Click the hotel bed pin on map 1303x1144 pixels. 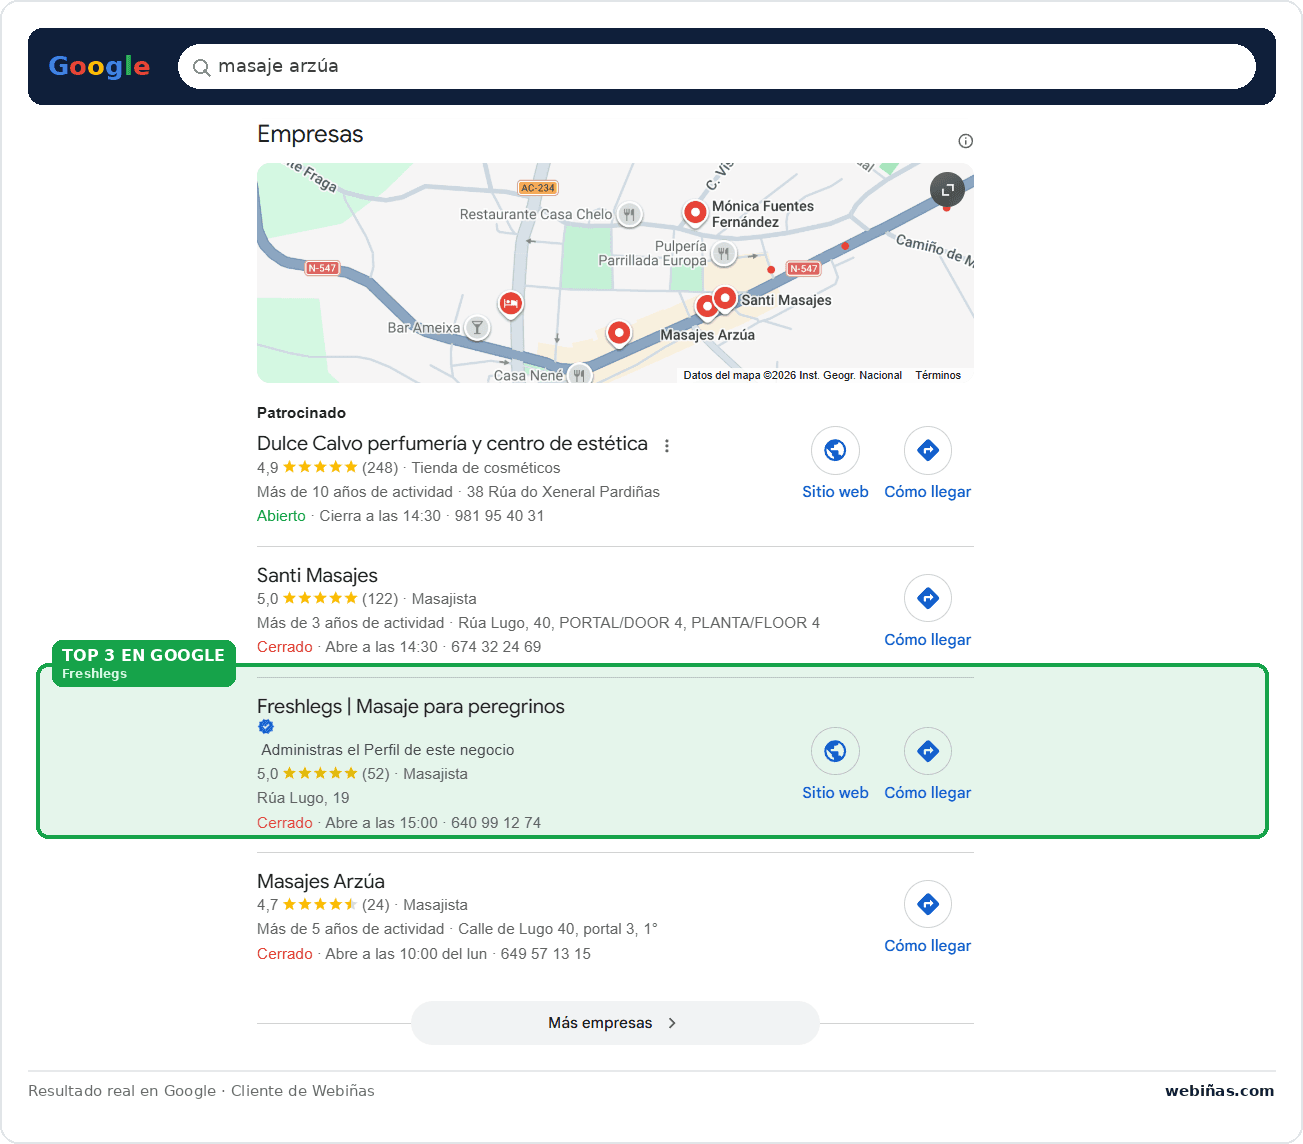[x=511, y=303]
